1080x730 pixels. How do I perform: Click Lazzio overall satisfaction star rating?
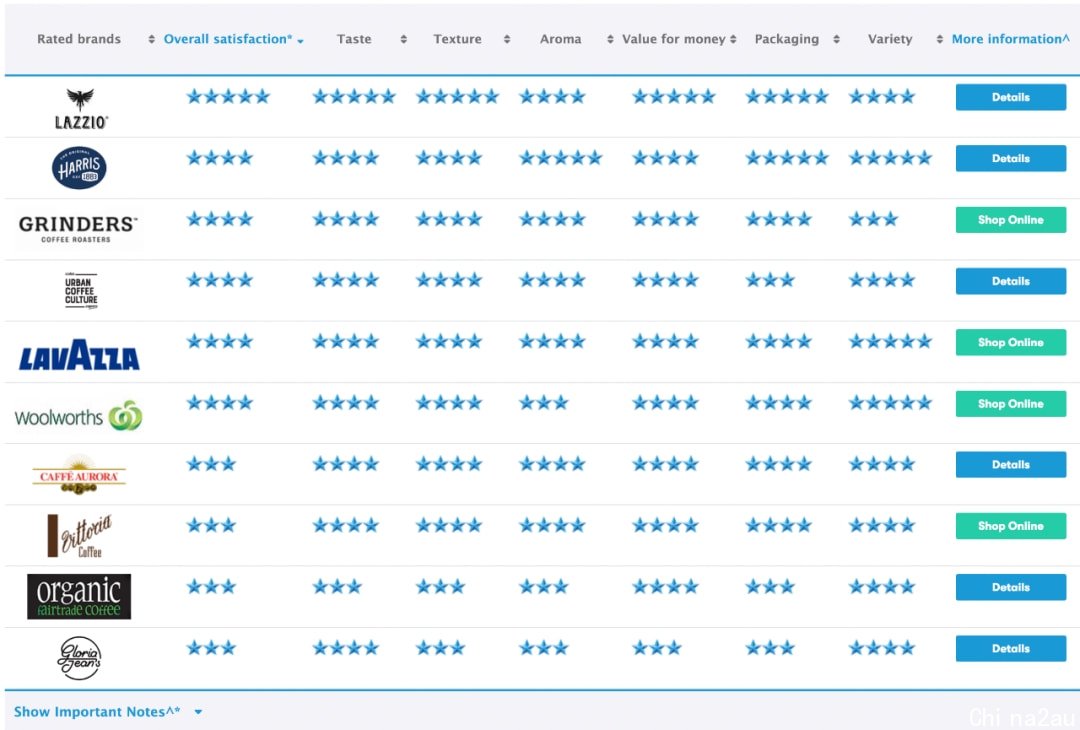coord(228,96)
